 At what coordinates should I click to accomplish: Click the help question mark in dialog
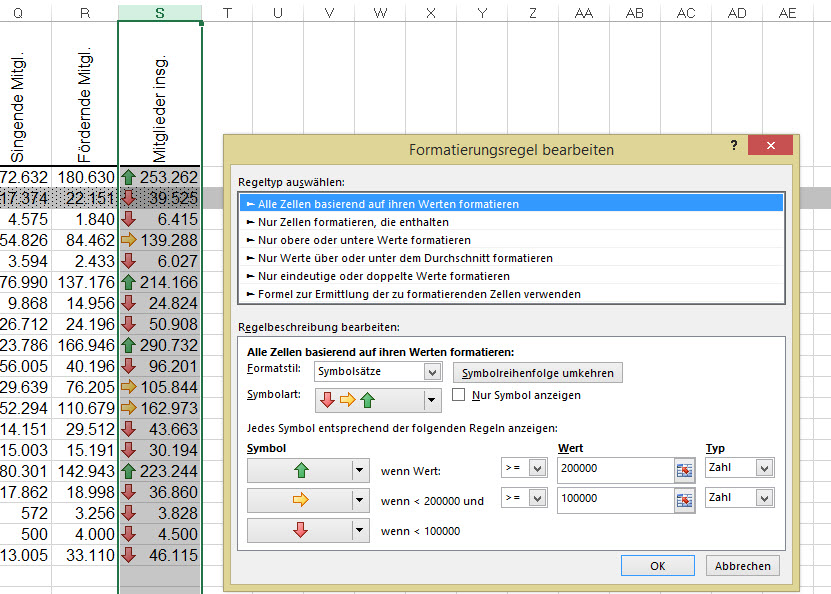pyautogui.click(x=734, y=146)
